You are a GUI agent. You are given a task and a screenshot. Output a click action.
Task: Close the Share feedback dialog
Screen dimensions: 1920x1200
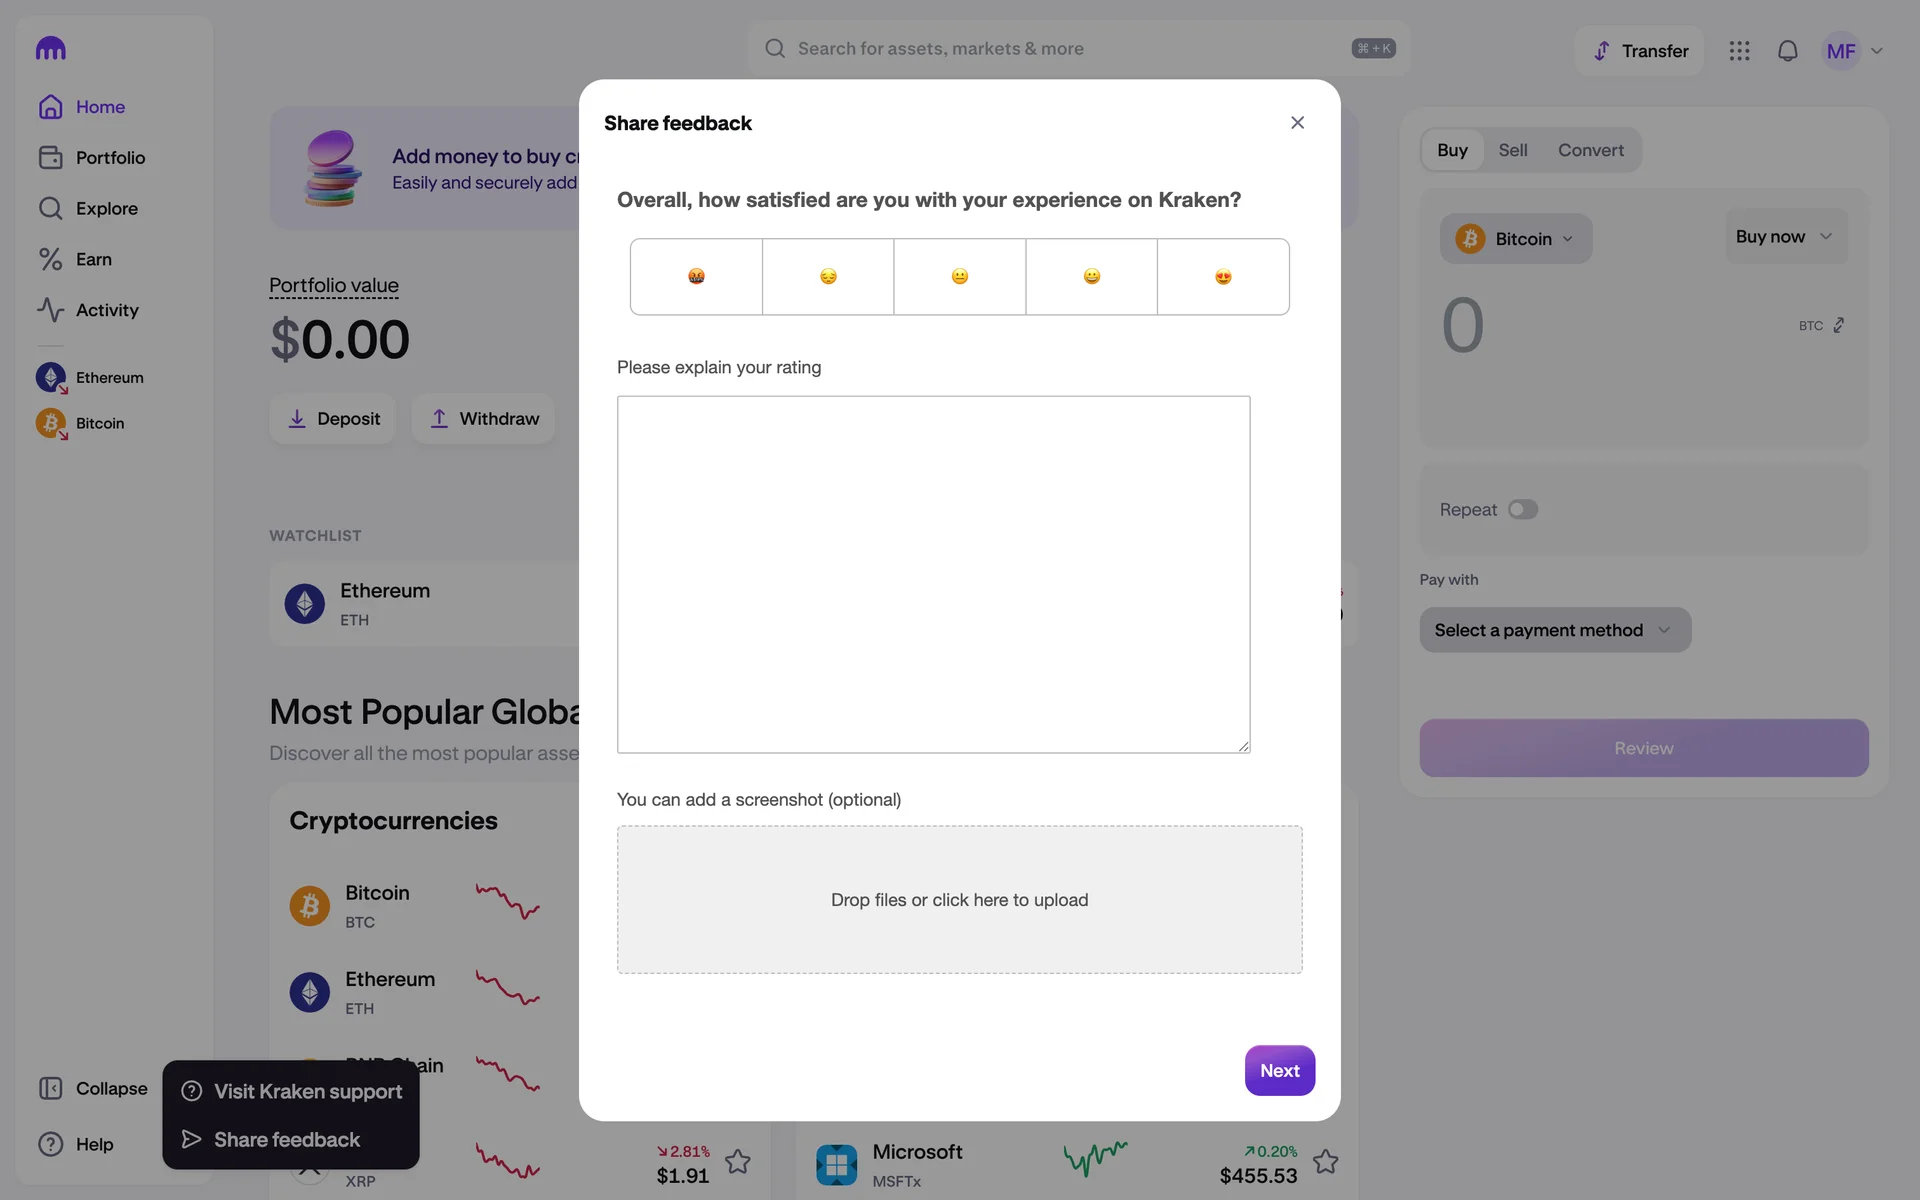[1297, 123]
